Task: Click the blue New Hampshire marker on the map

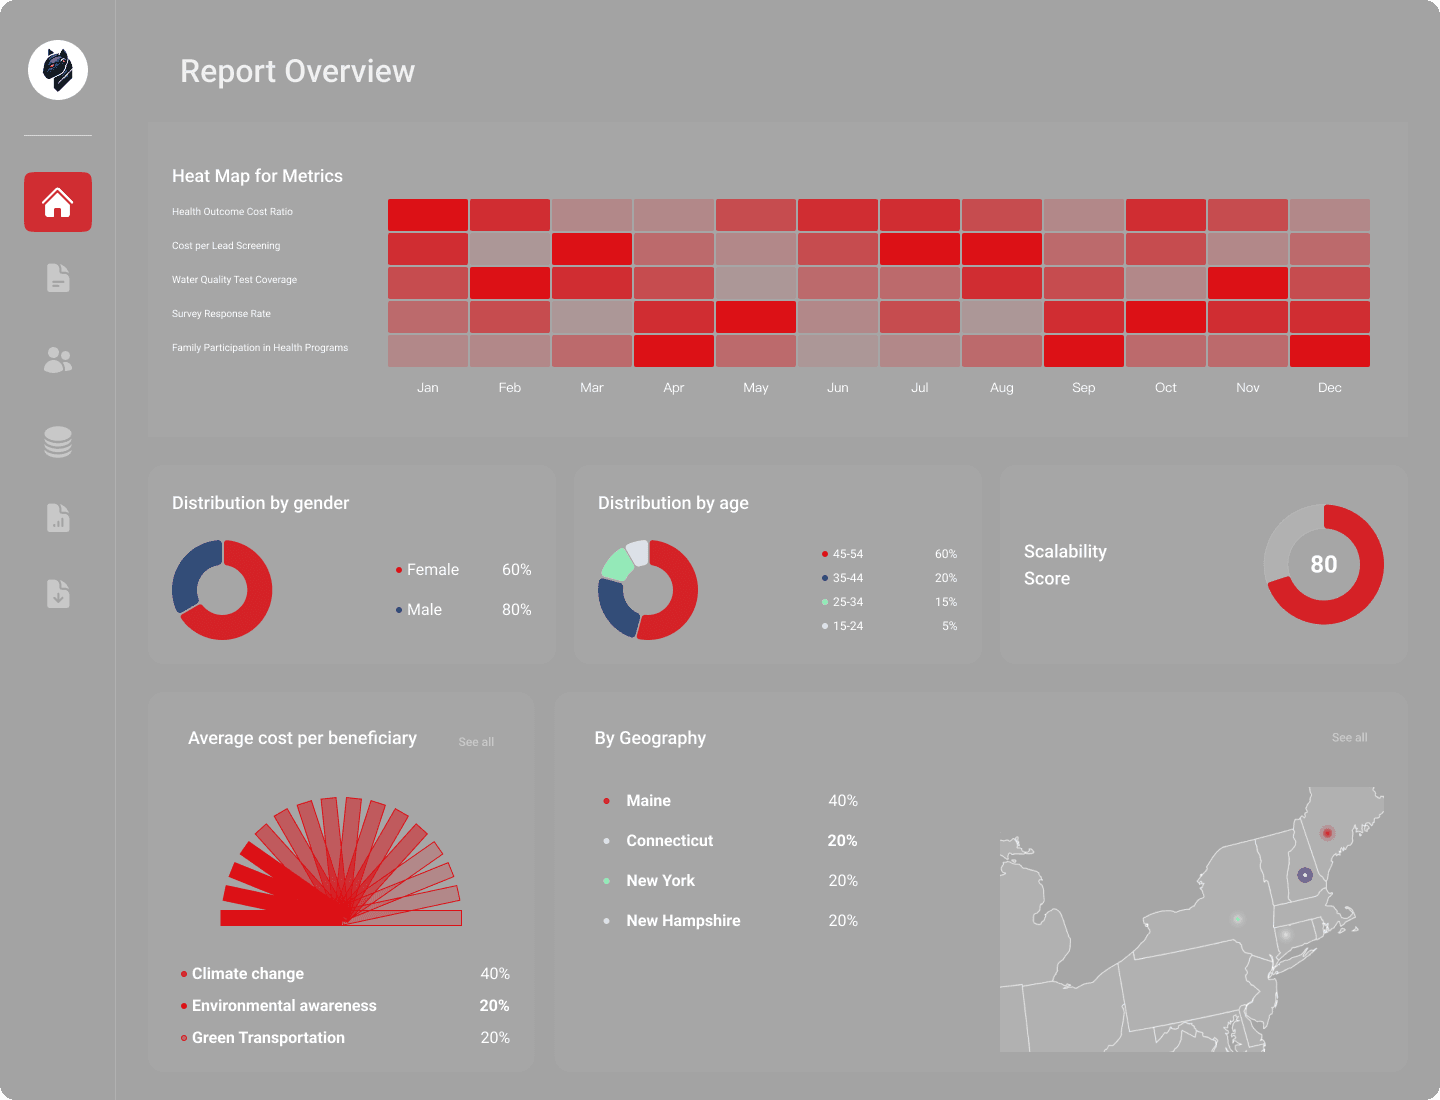Action: (x=1305, y=875)
